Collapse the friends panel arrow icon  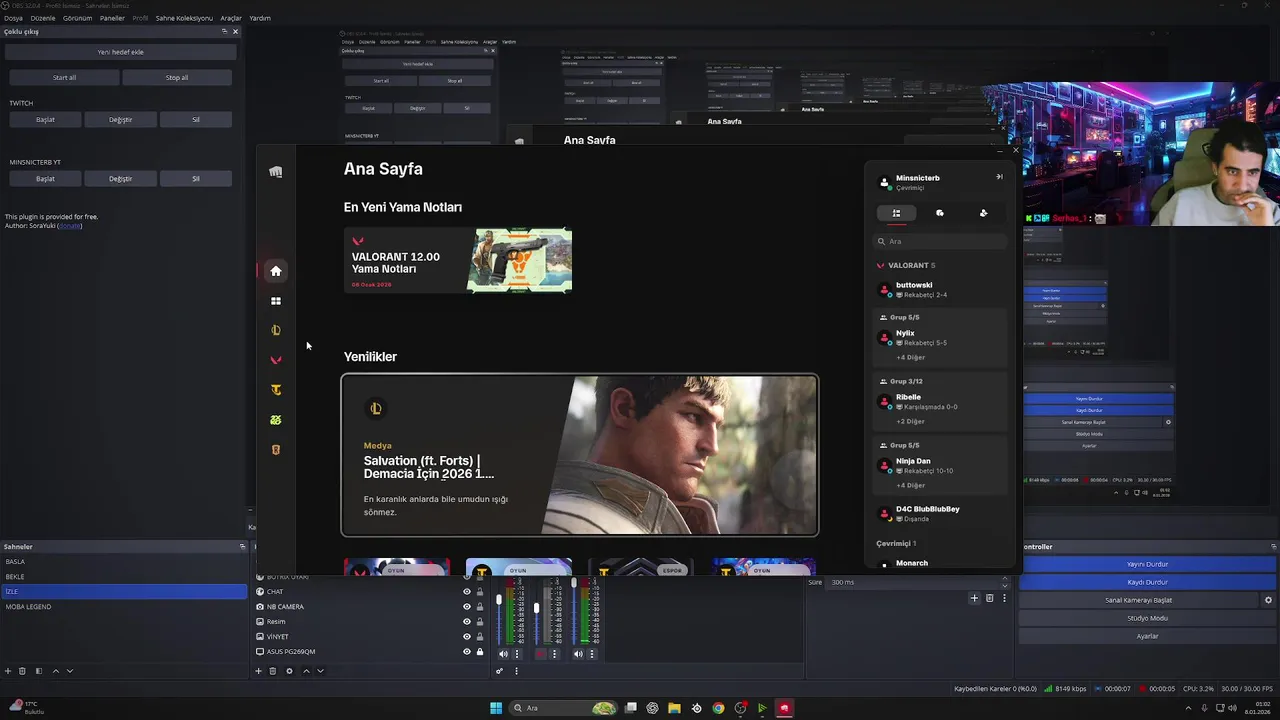click(x=999, y=177)
